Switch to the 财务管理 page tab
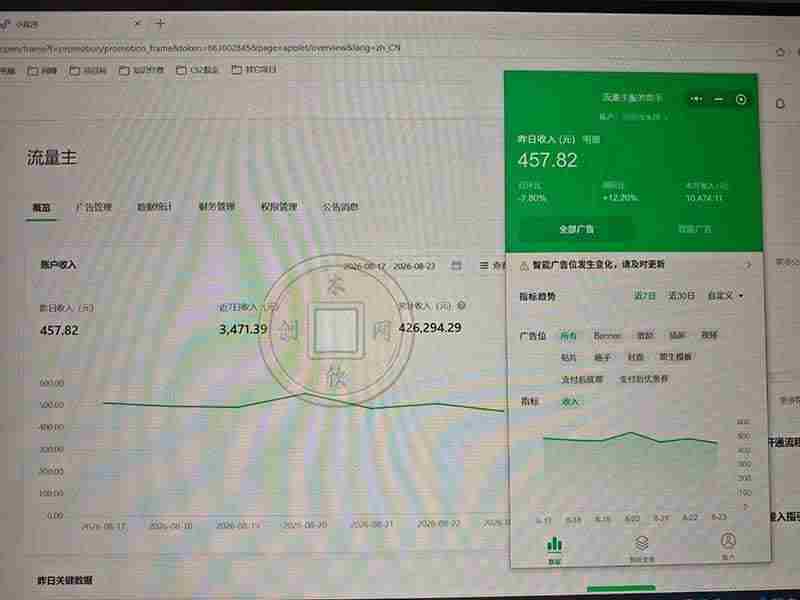 217,207
